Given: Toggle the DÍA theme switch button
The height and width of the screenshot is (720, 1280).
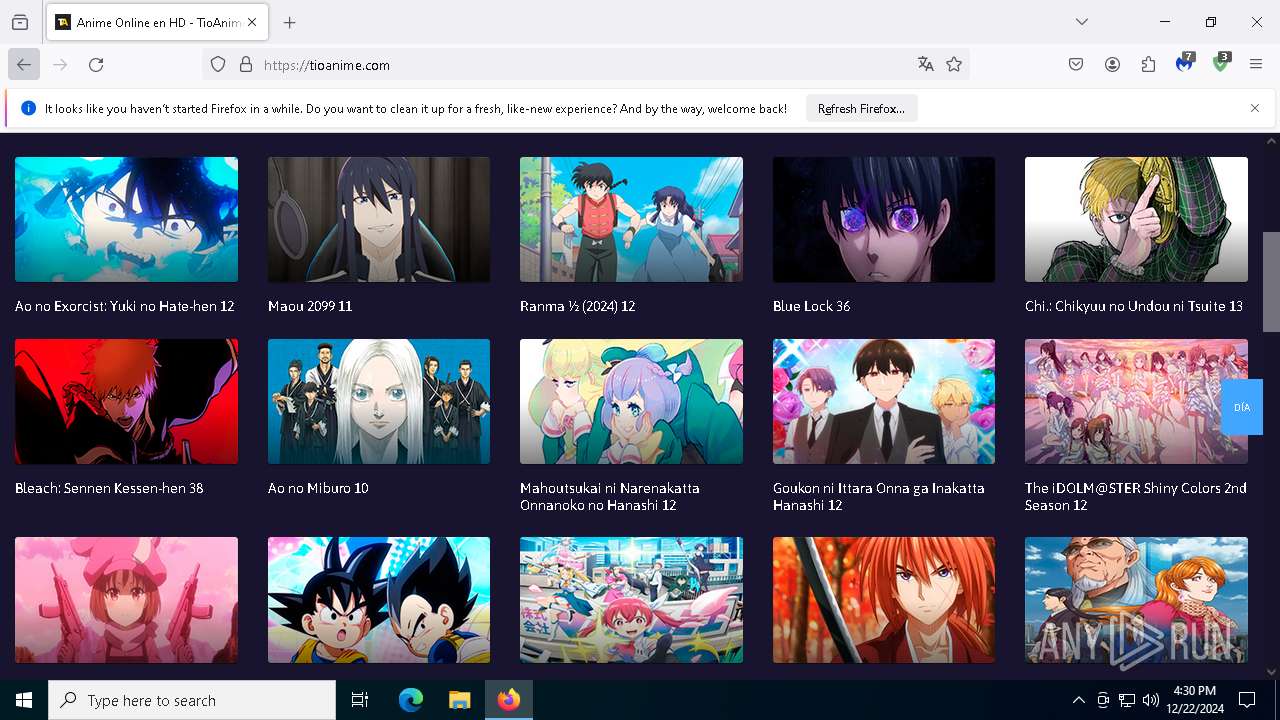Looking at the screenshot, I should coord(1242,407).
